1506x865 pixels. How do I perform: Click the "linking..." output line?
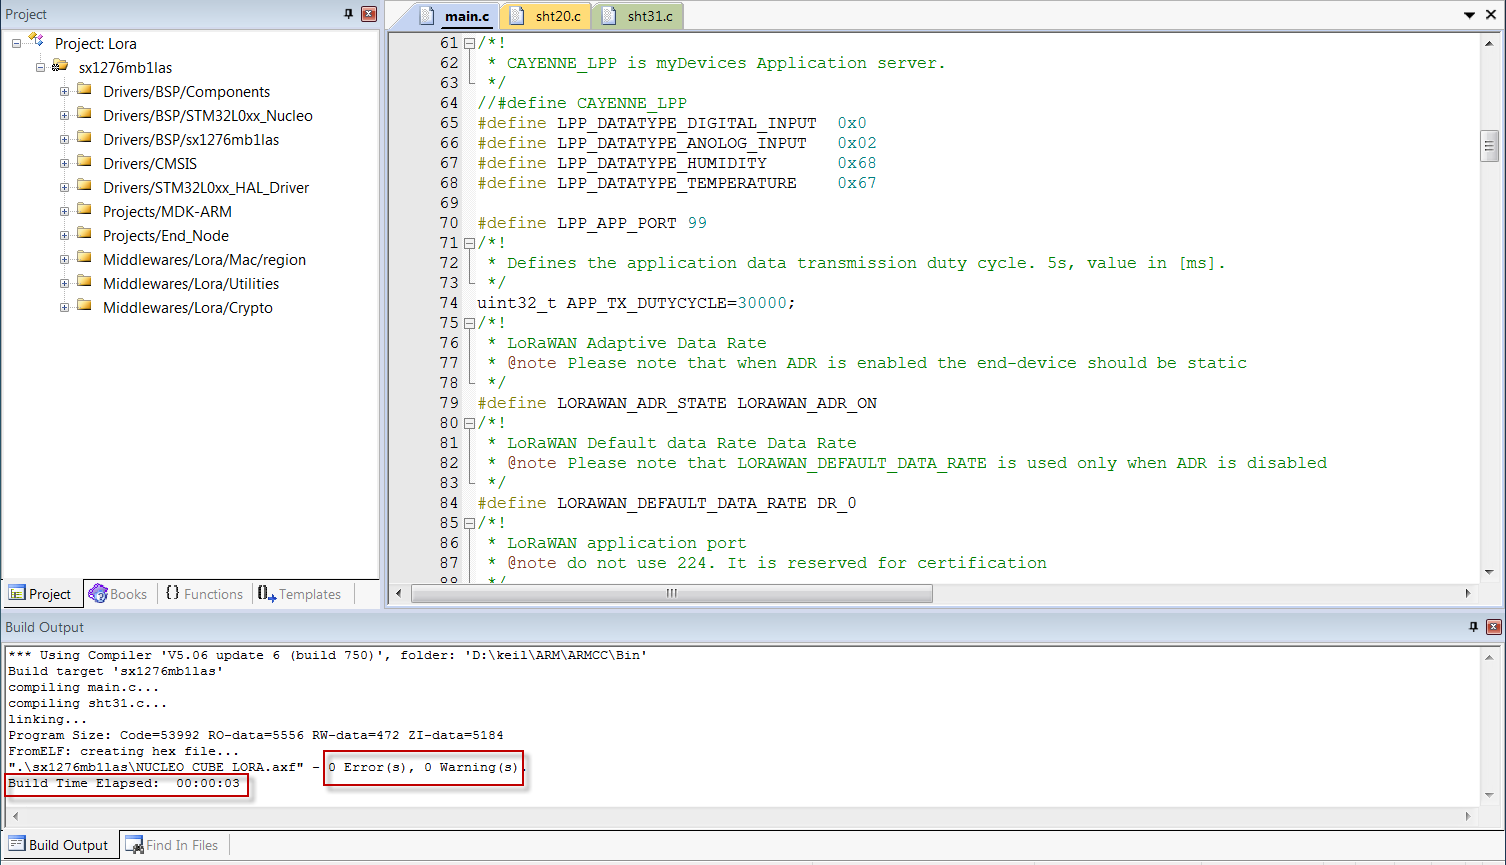(x=47, y=719)
